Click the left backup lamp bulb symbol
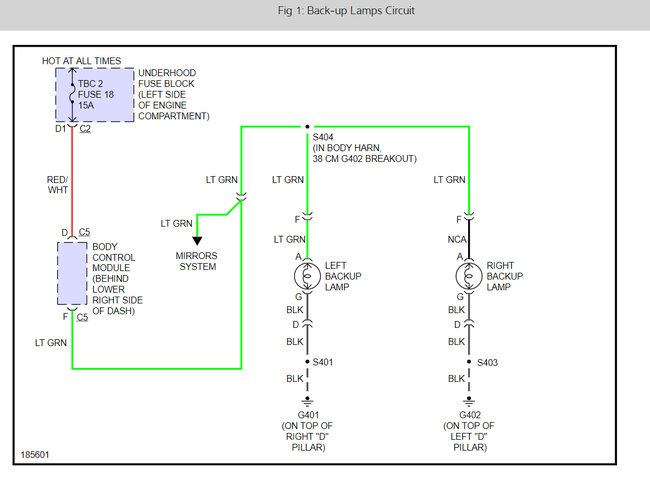This screenshot has width=650, height=479. tap(307, 276)
